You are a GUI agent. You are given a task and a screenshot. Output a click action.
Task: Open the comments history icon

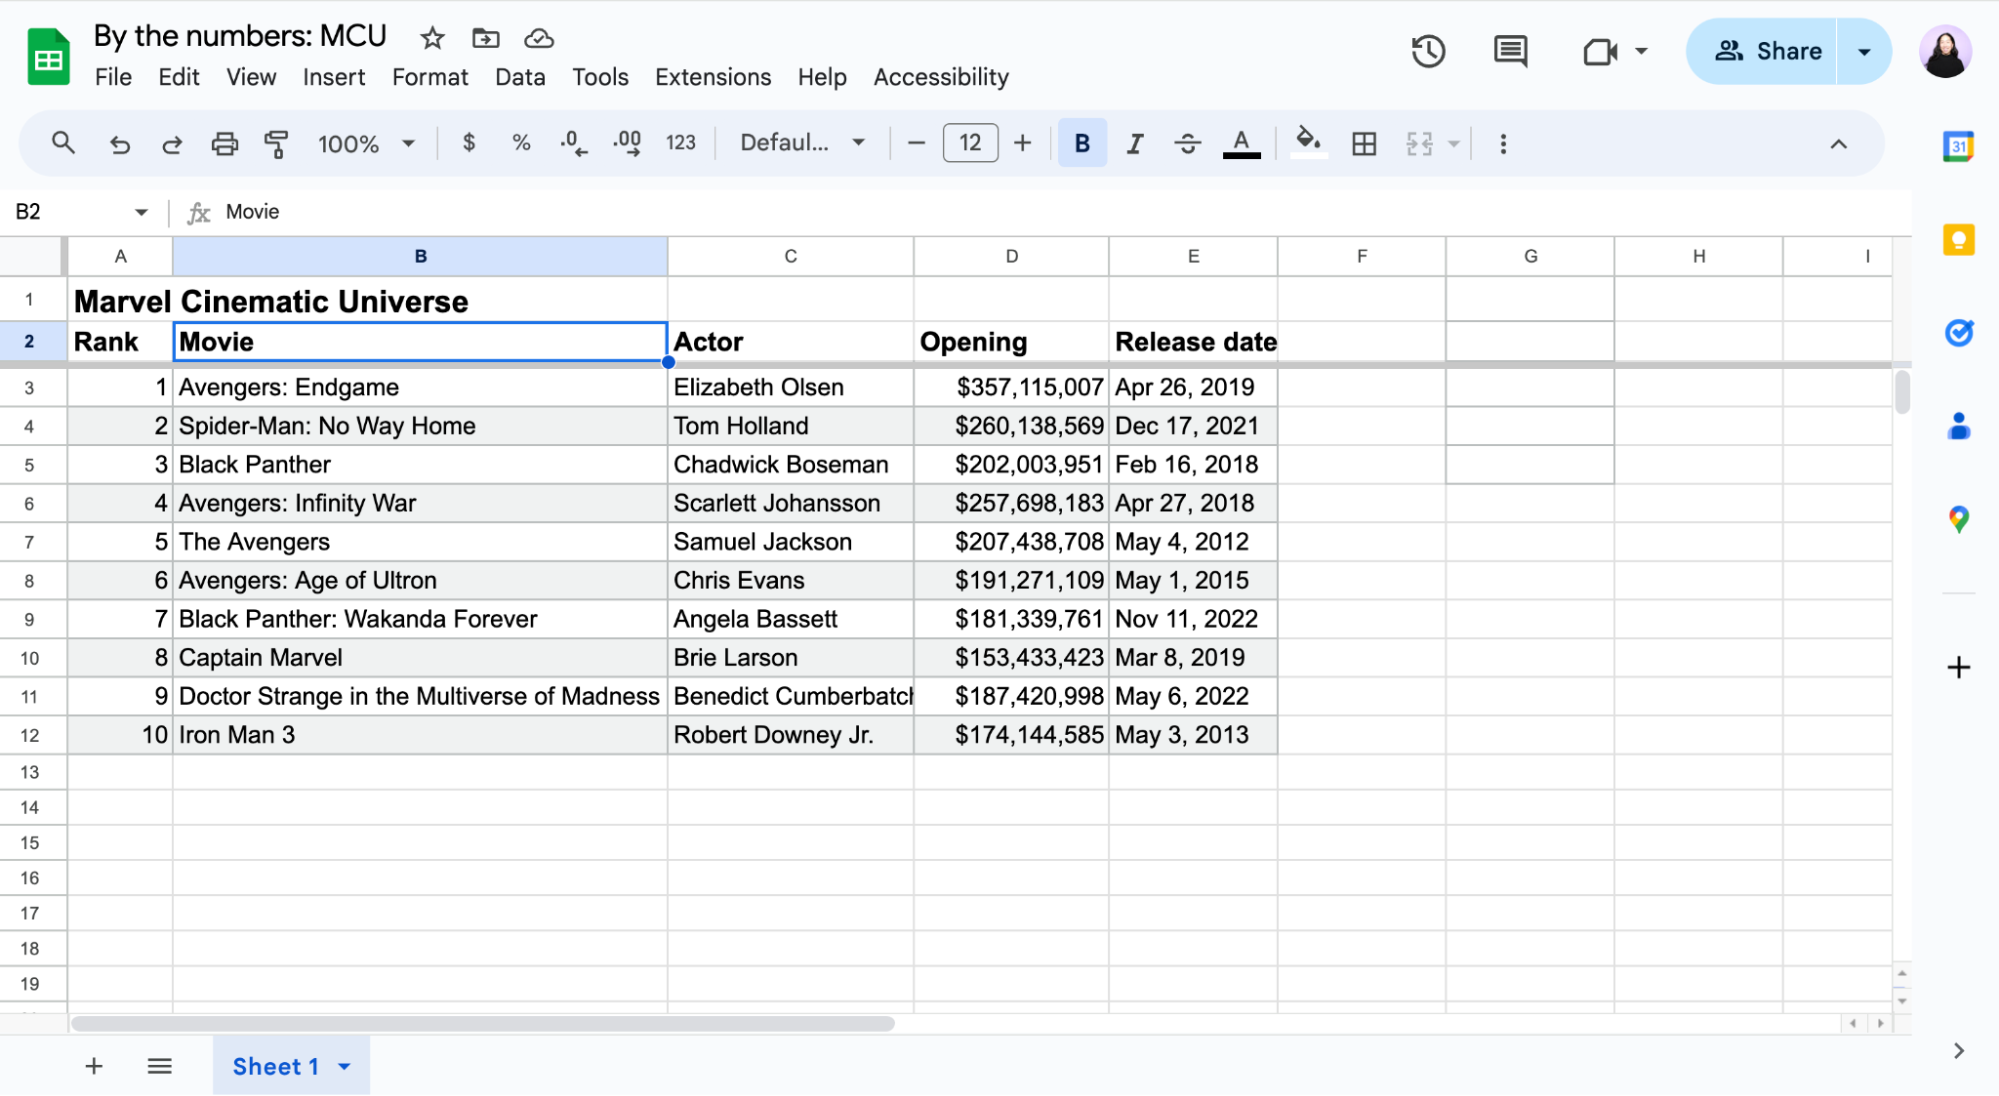point(1510,51)
